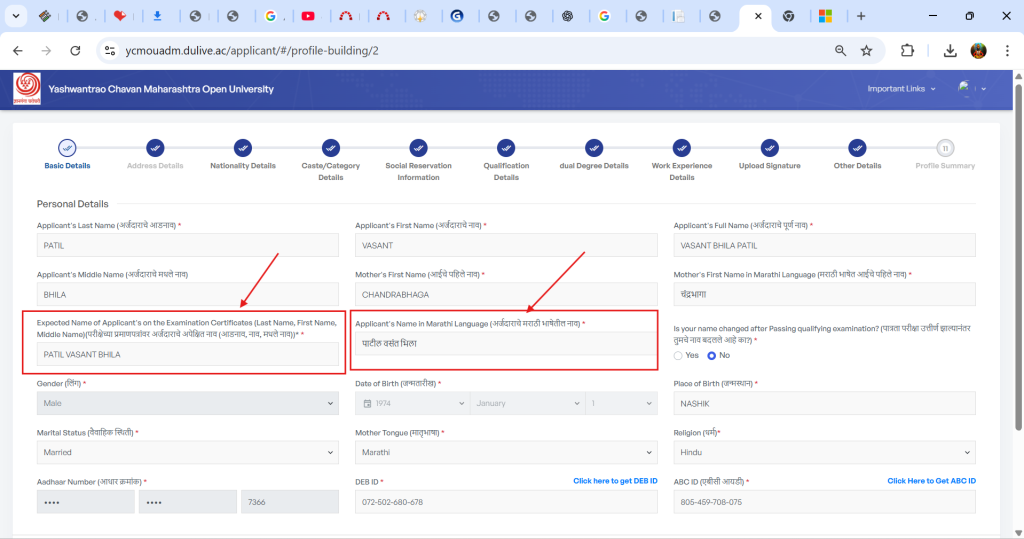Image resolution: width=1024 pixels, height=539 pixels.
Task: Open the Important Links menu
Action: pyautogui.click(x=901, y=89)
